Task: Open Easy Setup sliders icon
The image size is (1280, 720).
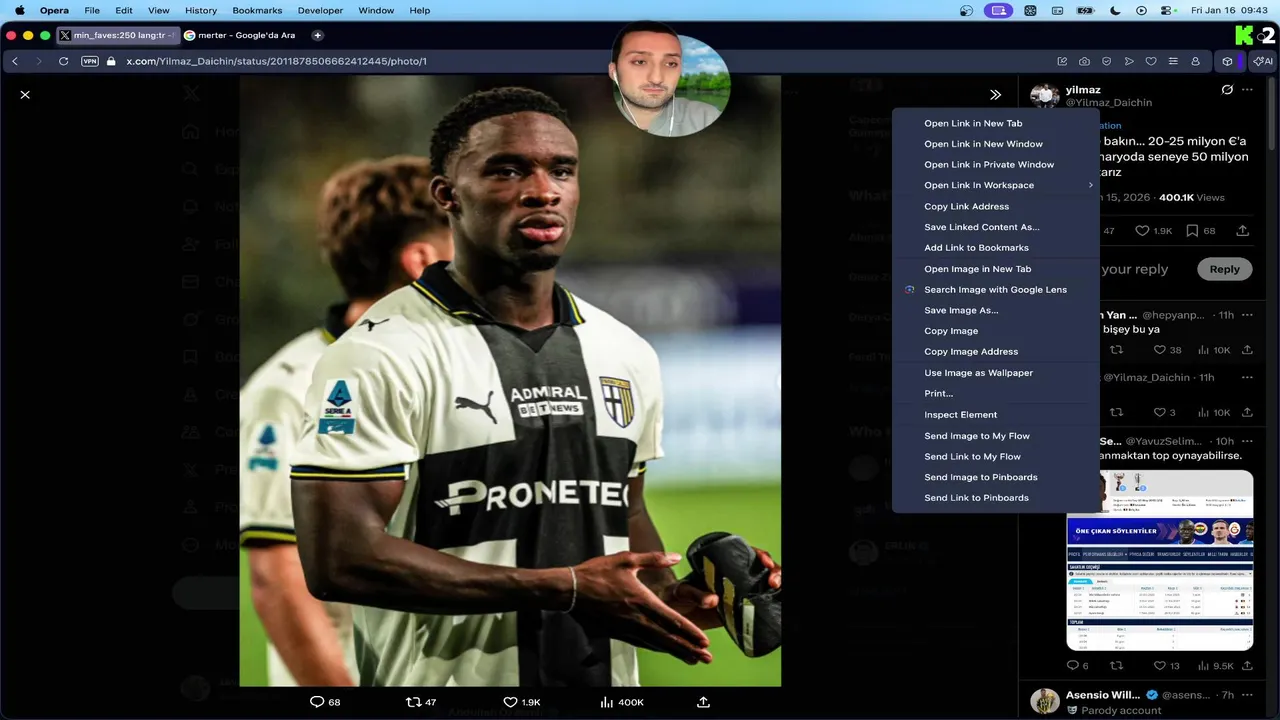Action: (x=1173, y=61)
